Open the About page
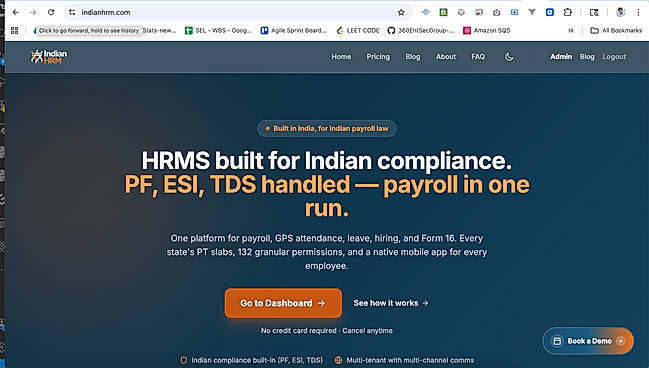Screen dimensions: 649x368 point(446,57)
